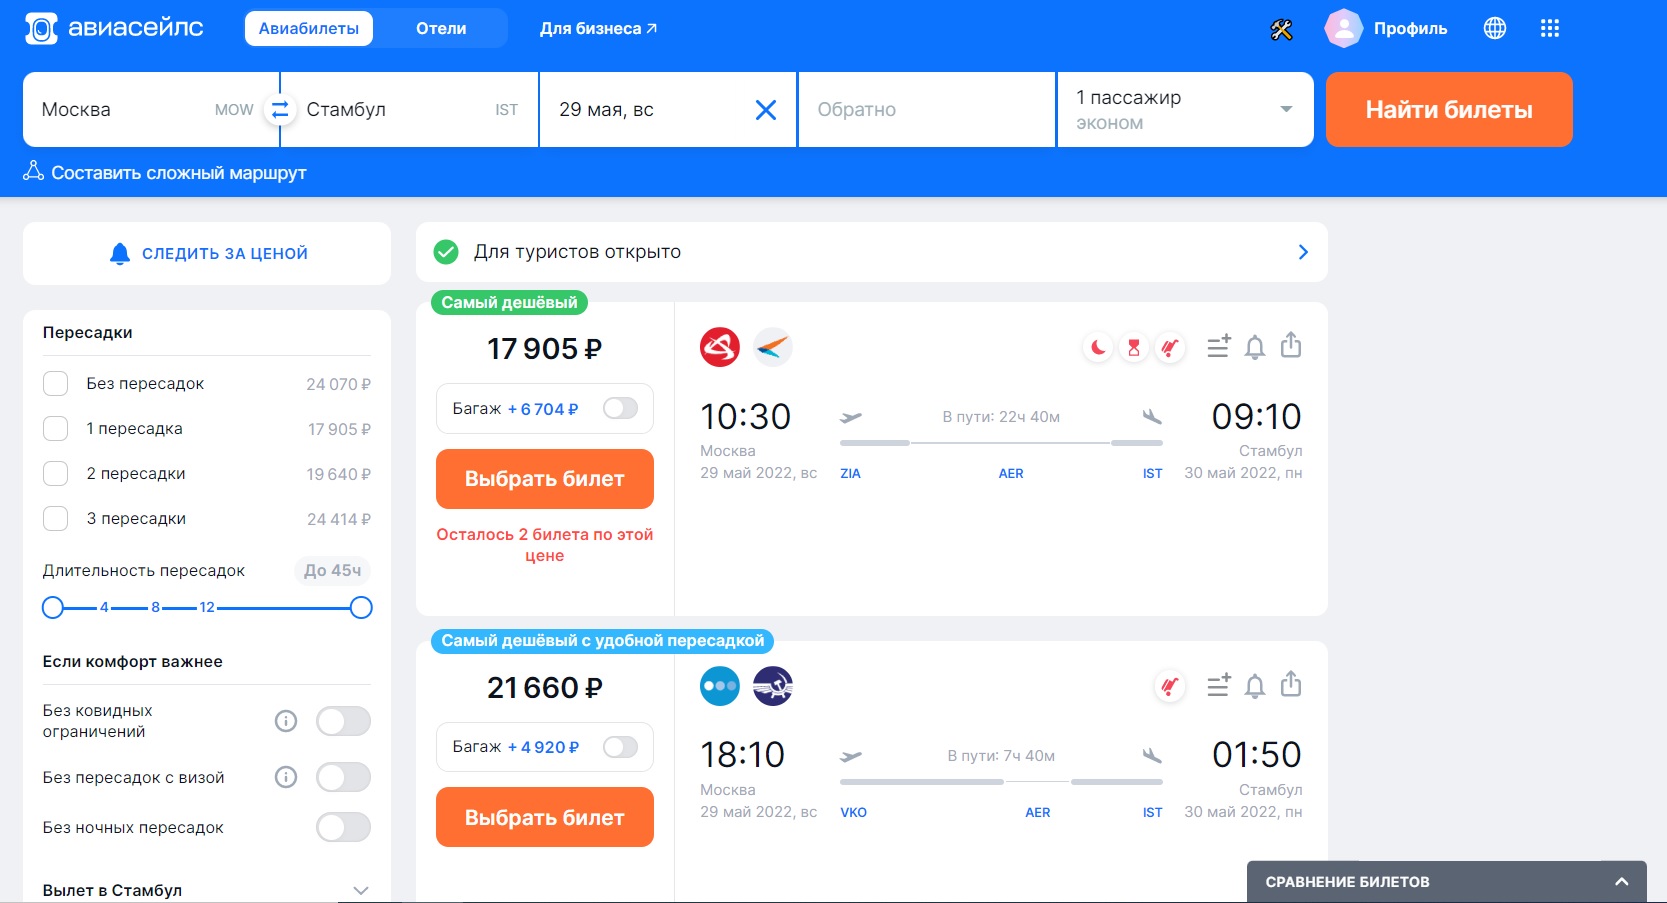Click the Стамбул destination field
1667x903 pixels.
click(x=410, y=110)
